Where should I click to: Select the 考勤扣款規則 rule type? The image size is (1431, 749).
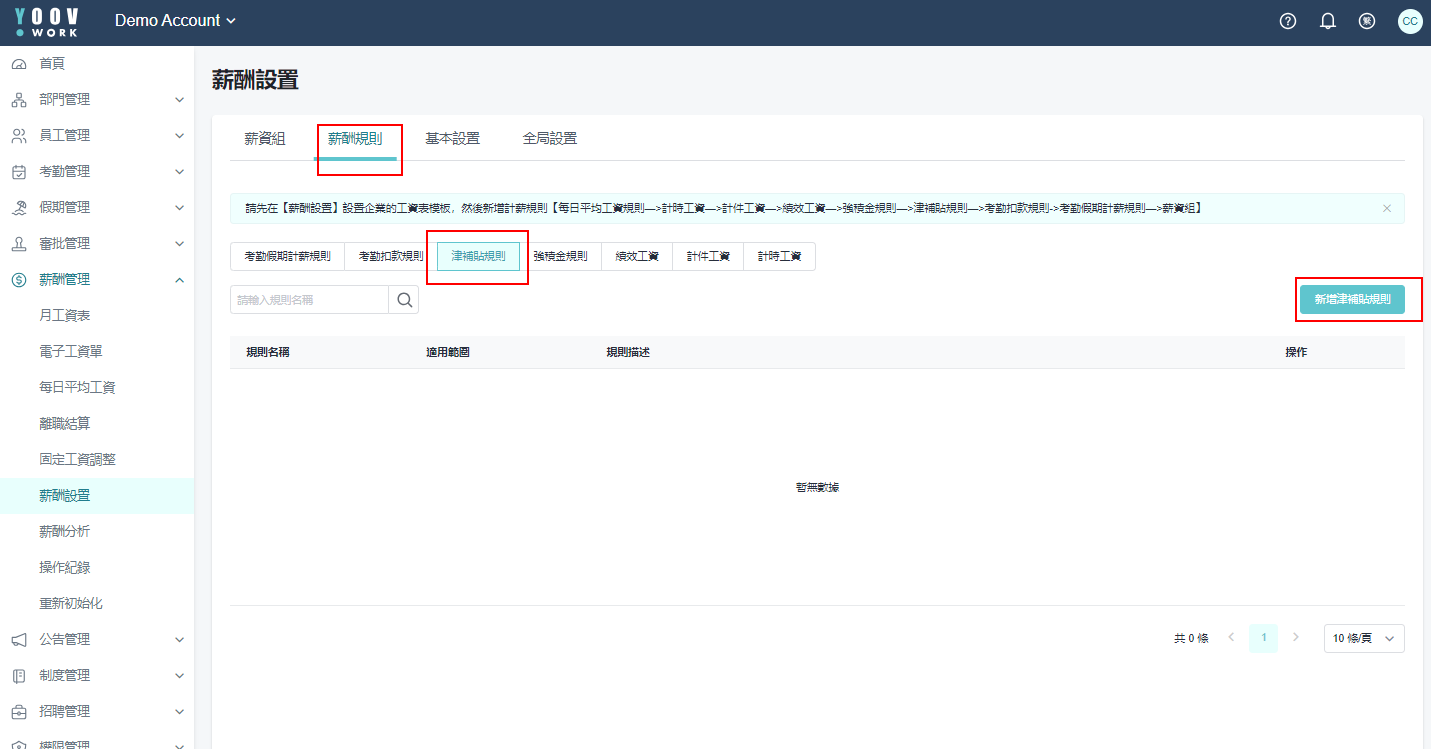click(391, 256)
